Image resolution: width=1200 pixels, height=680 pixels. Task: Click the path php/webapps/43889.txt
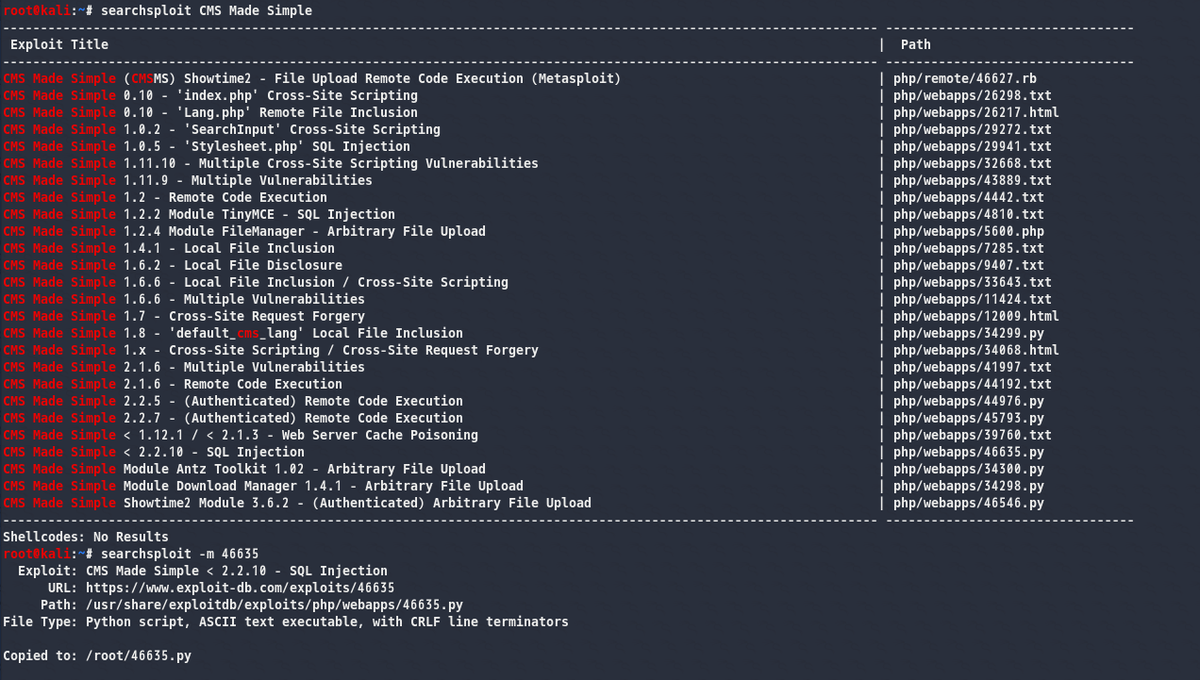973,180
